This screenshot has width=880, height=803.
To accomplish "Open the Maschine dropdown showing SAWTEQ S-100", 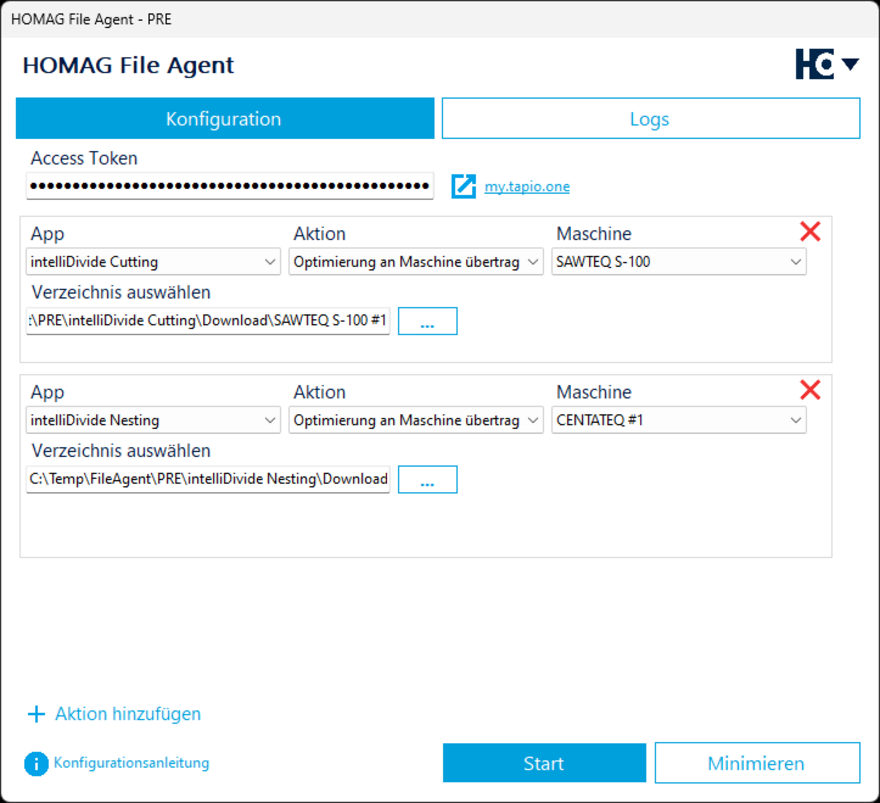I will [679, 261].
